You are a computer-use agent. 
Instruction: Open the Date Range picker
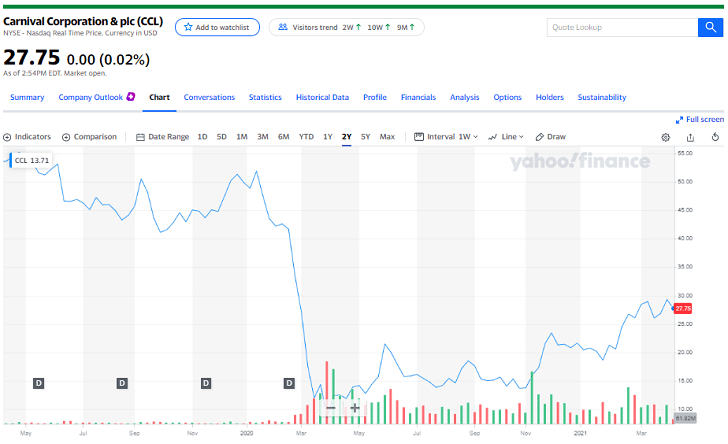tap(162, 137)
